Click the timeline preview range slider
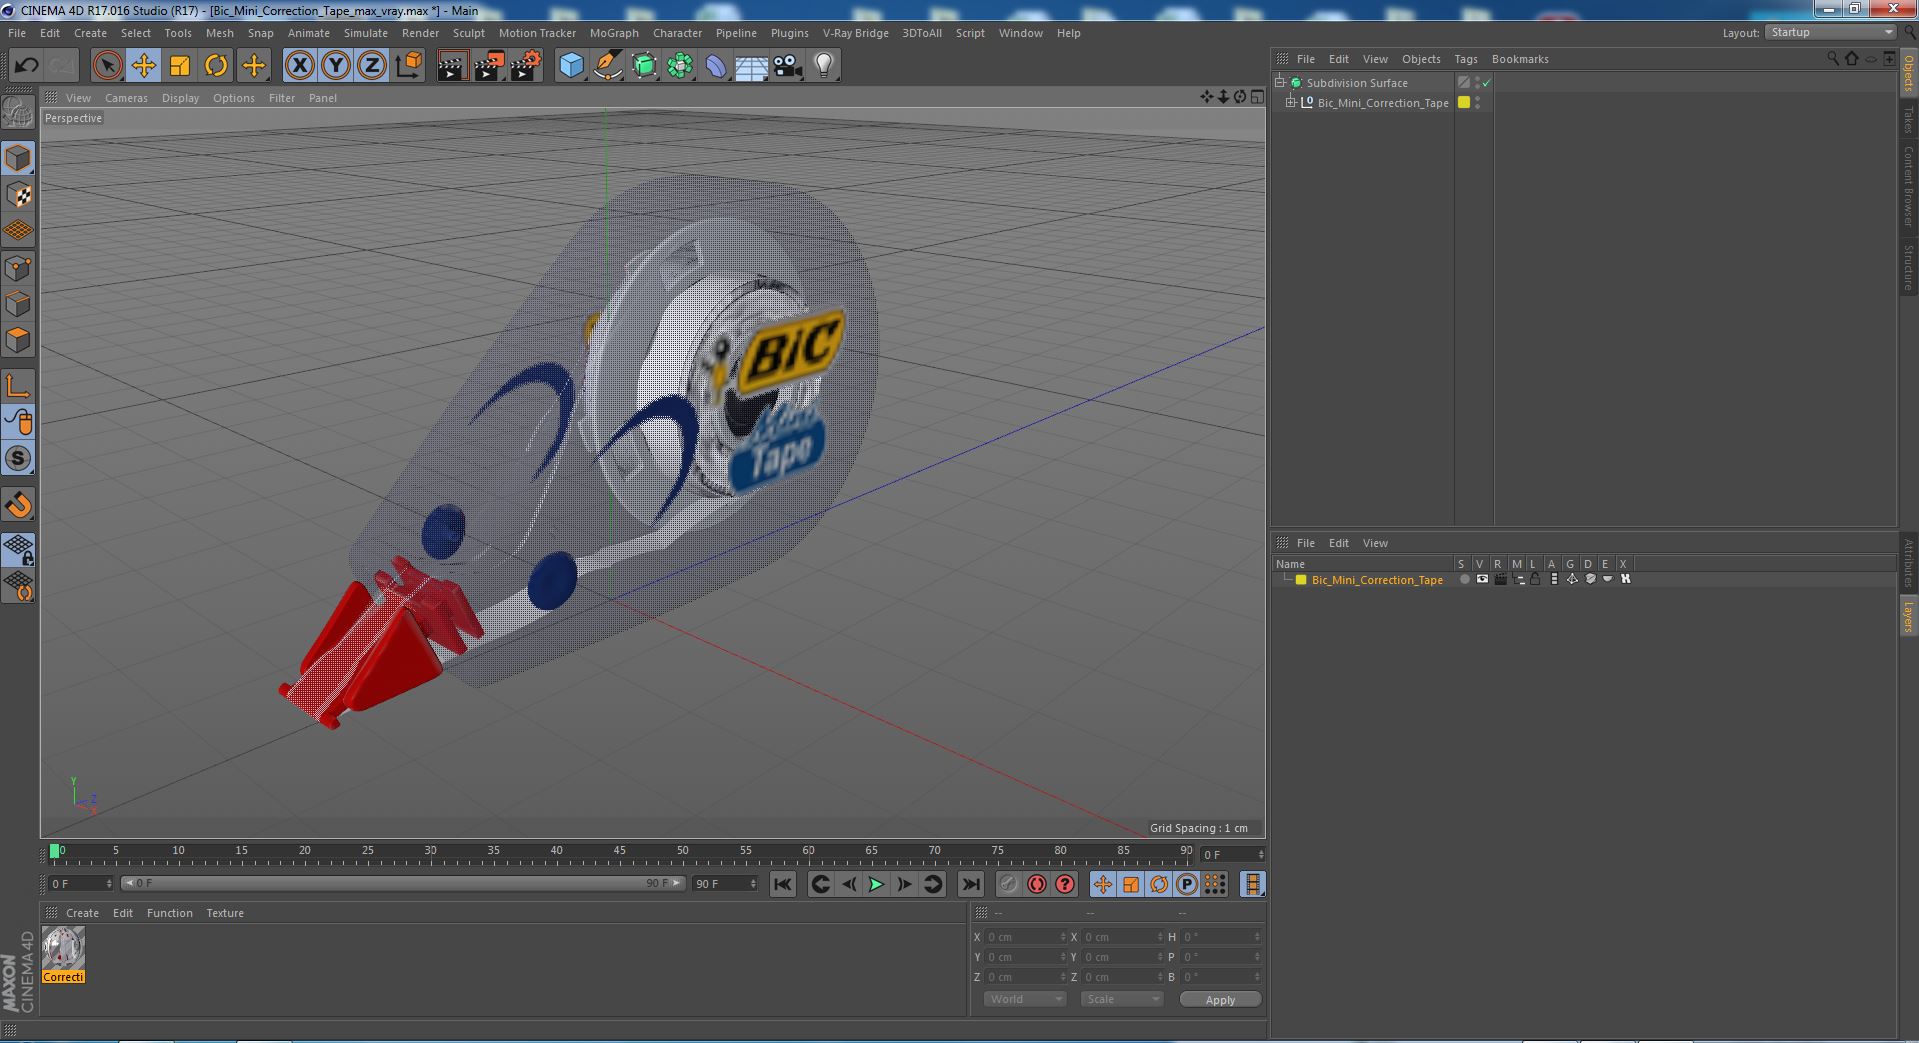Screen dimensions: 1919x1043 pos(402,883)
